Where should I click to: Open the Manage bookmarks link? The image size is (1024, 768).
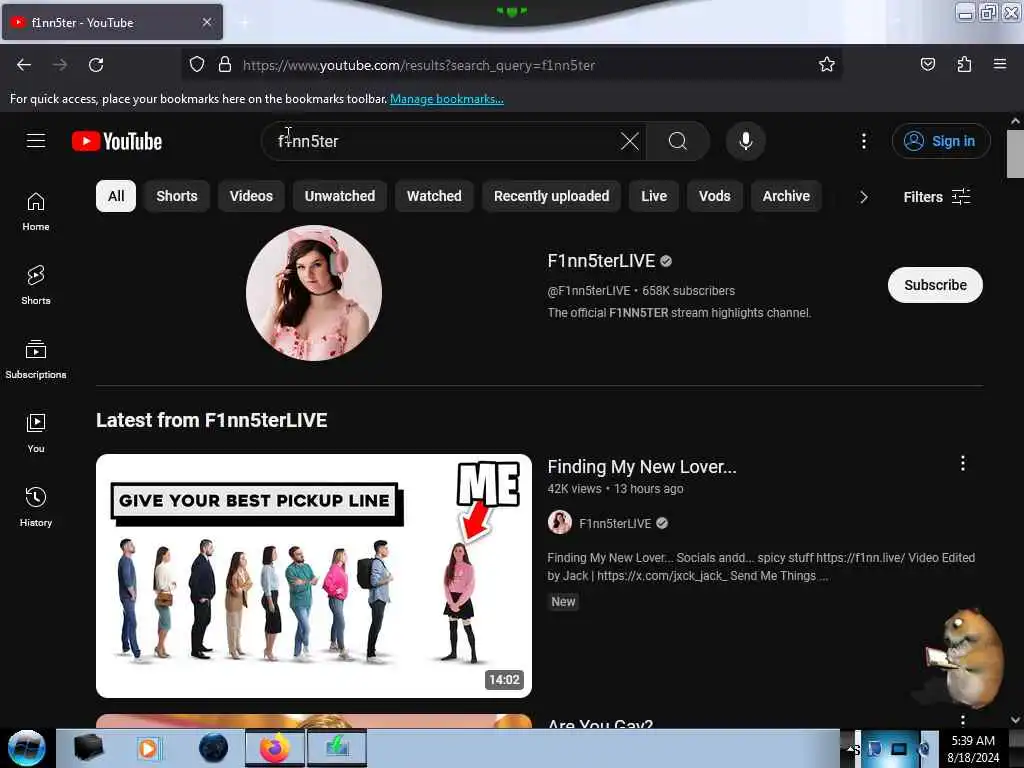tap(447, 99)
